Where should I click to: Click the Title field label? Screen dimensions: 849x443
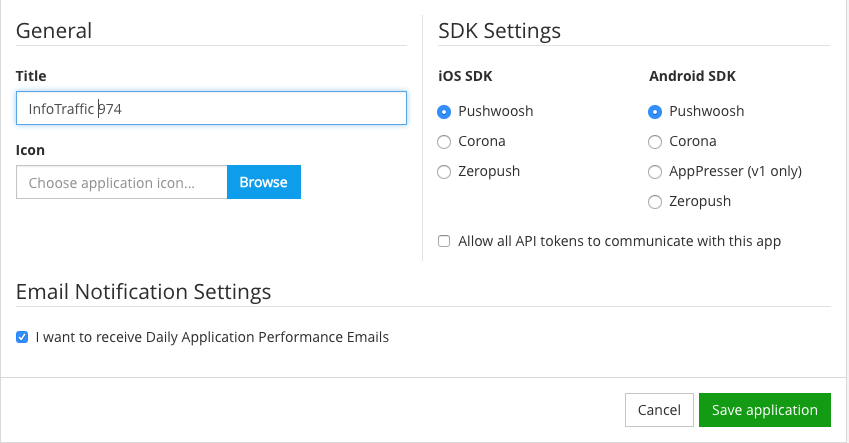coord(31,76)
